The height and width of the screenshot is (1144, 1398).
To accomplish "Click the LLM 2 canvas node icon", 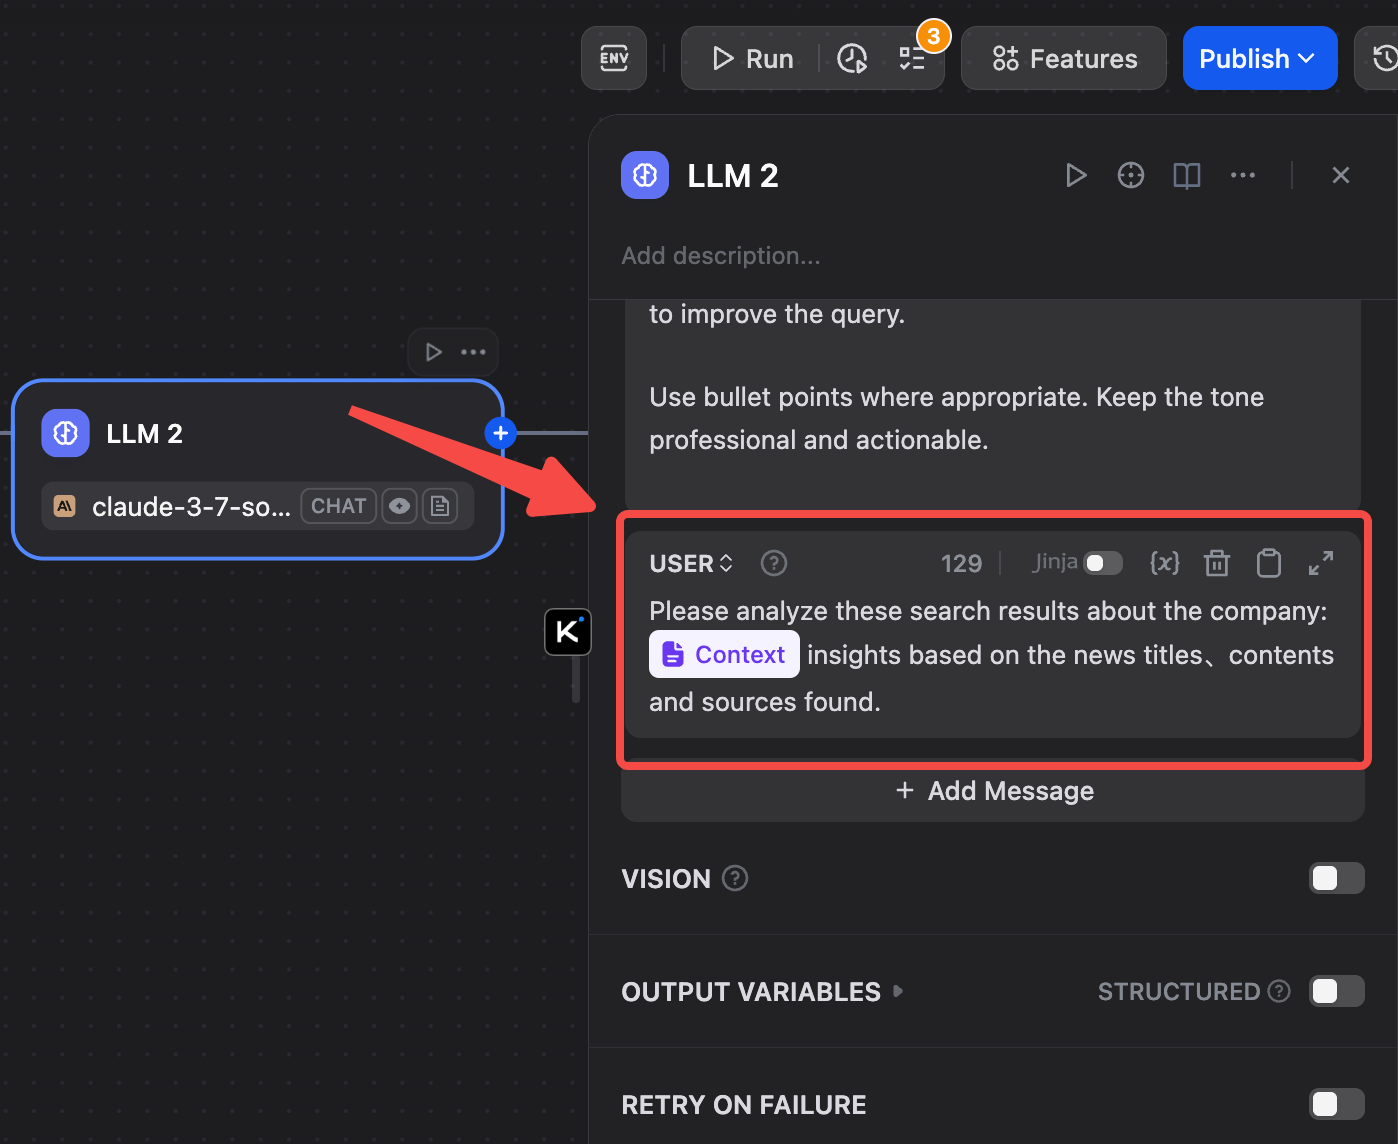I will pyautogui.click(x=65, y=433).
